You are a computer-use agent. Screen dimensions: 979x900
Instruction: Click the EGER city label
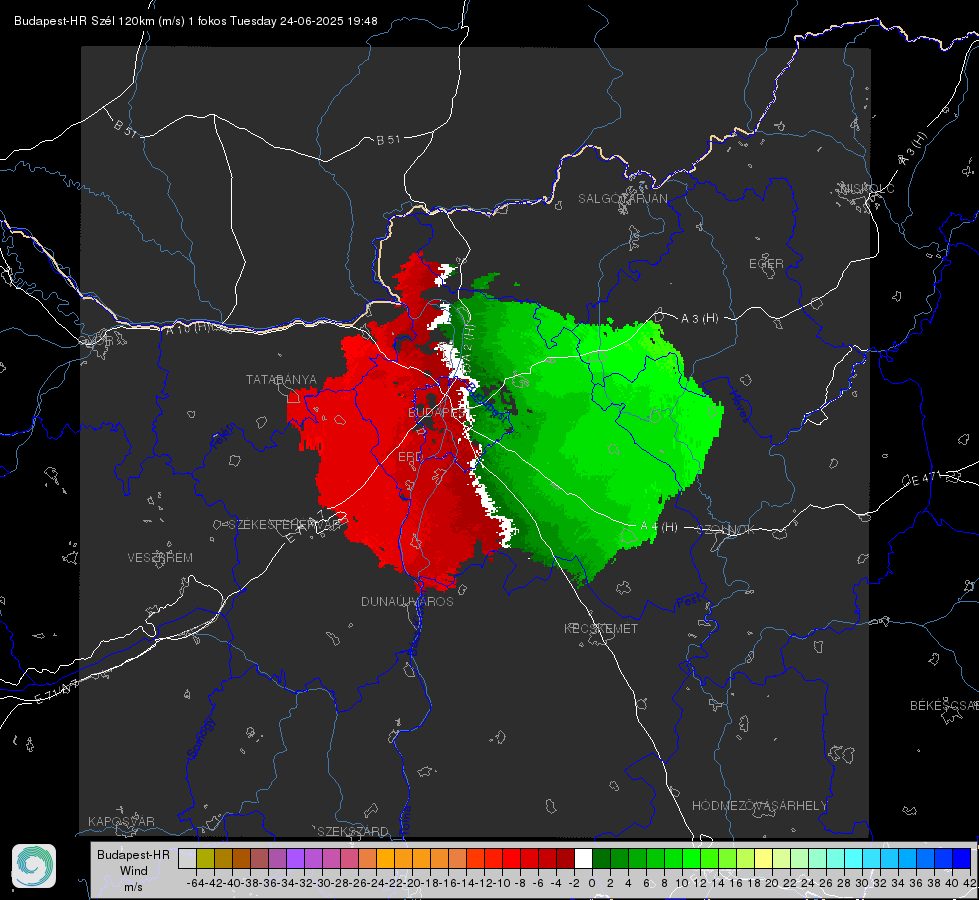pyautogui.click(x=766, y=264)
